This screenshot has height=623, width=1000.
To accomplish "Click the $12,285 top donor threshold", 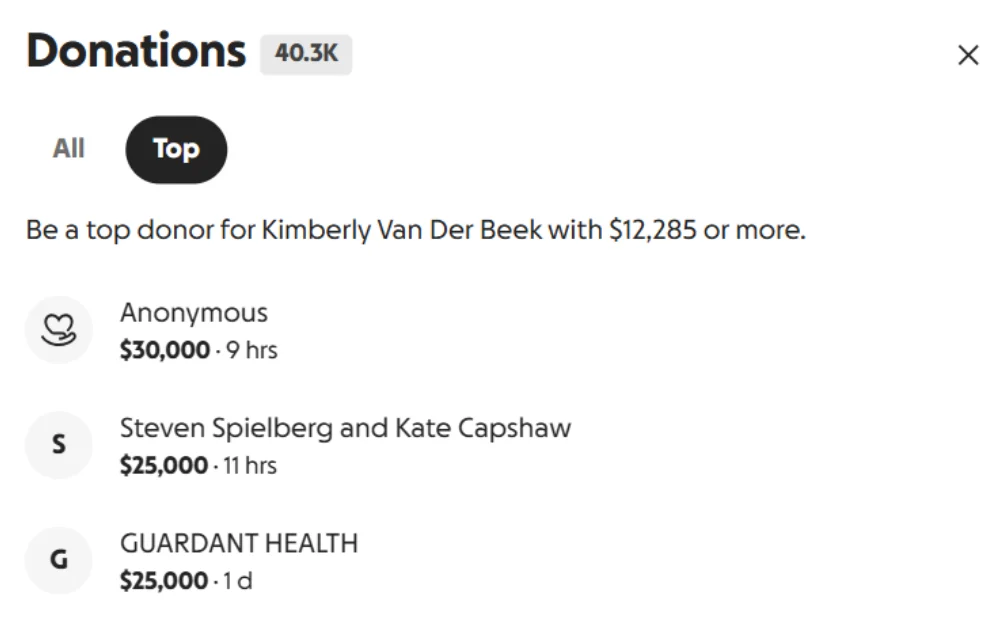I will tap(652, 231).
